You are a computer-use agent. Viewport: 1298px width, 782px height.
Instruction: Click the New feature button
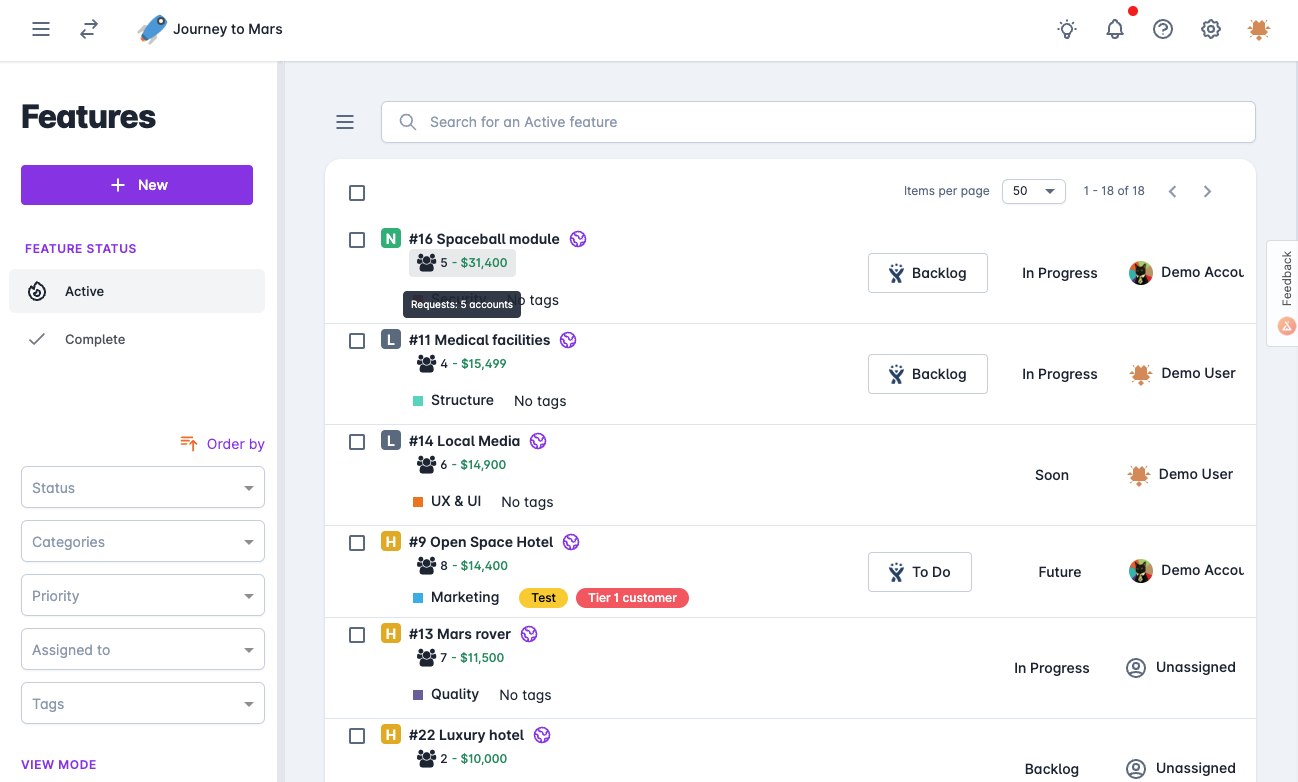point(137,185)
